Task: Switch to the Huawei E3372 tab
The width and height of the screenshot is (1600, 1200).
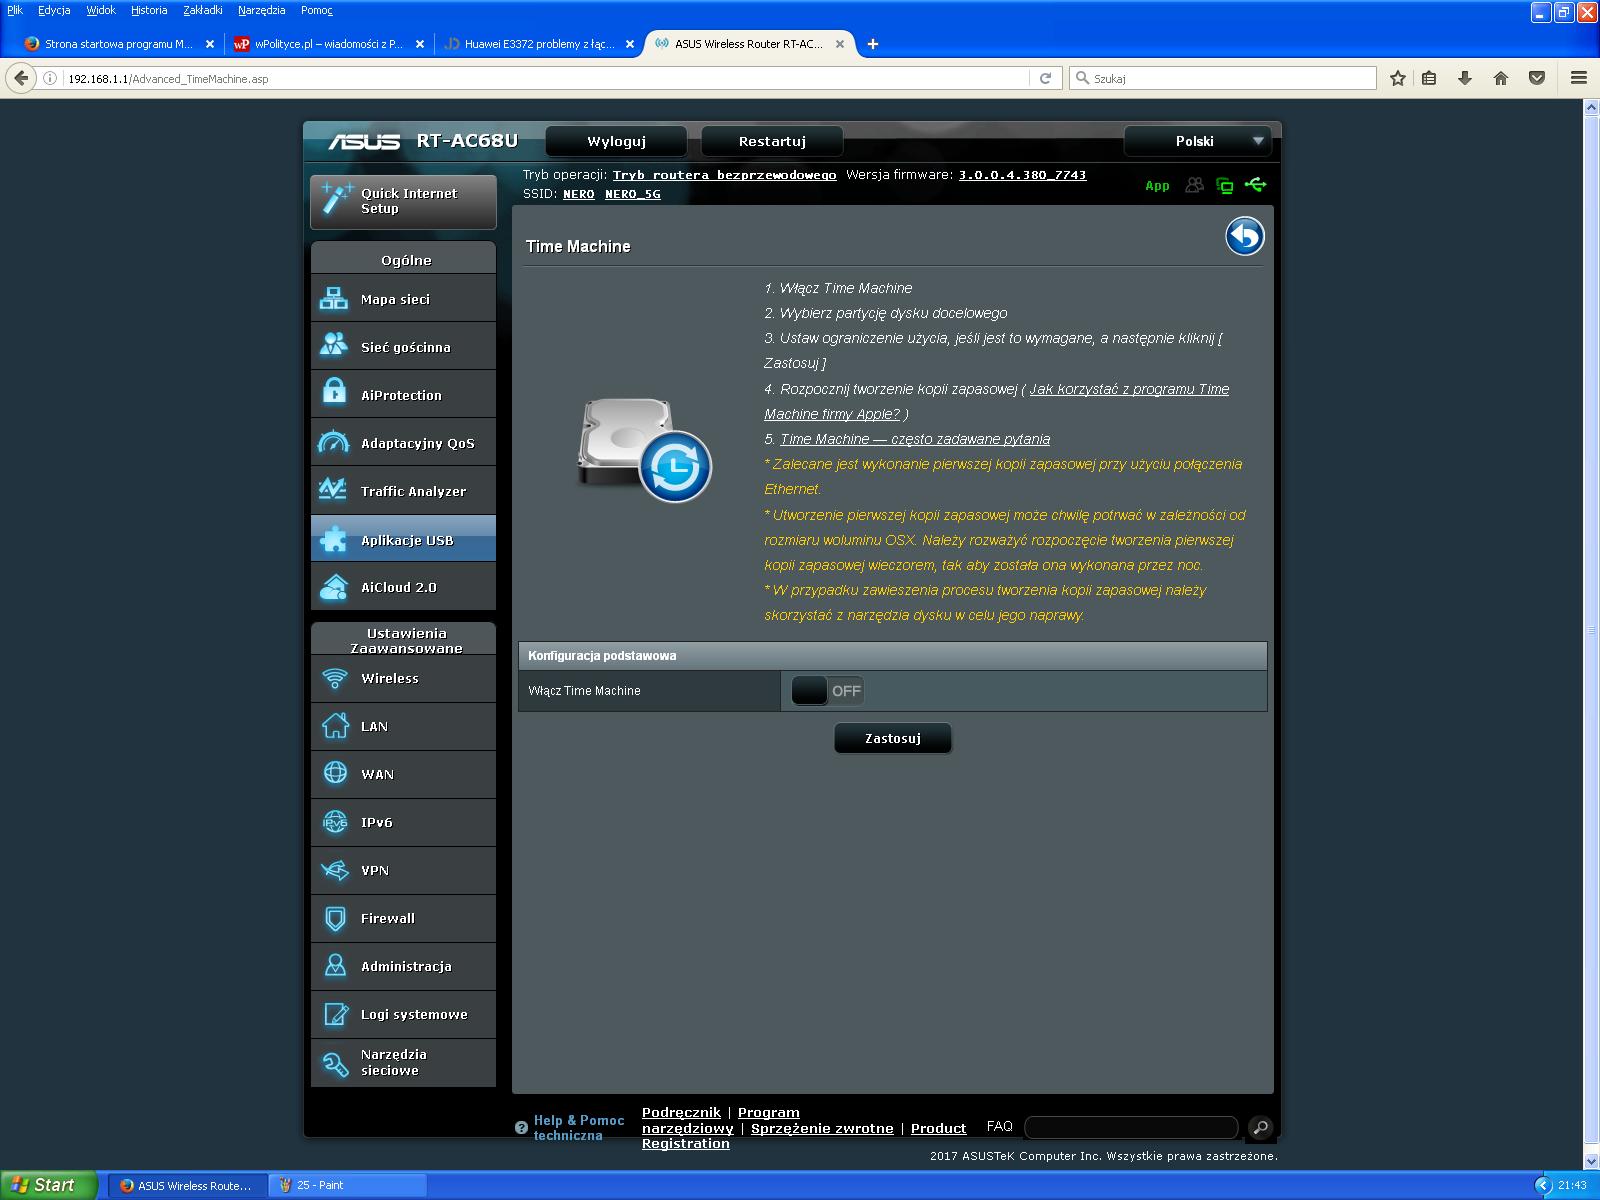Action: coord(538,44)
